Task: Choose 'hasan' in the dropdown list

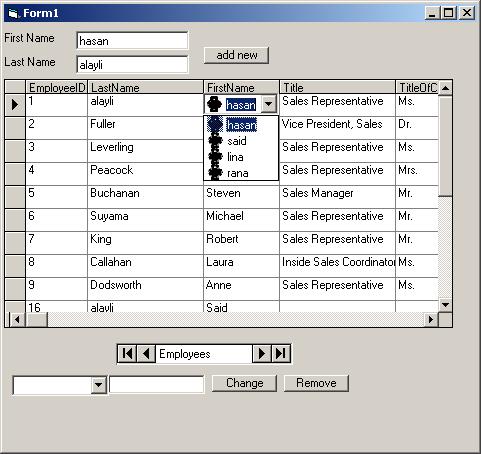Action: tap(241, 125)
